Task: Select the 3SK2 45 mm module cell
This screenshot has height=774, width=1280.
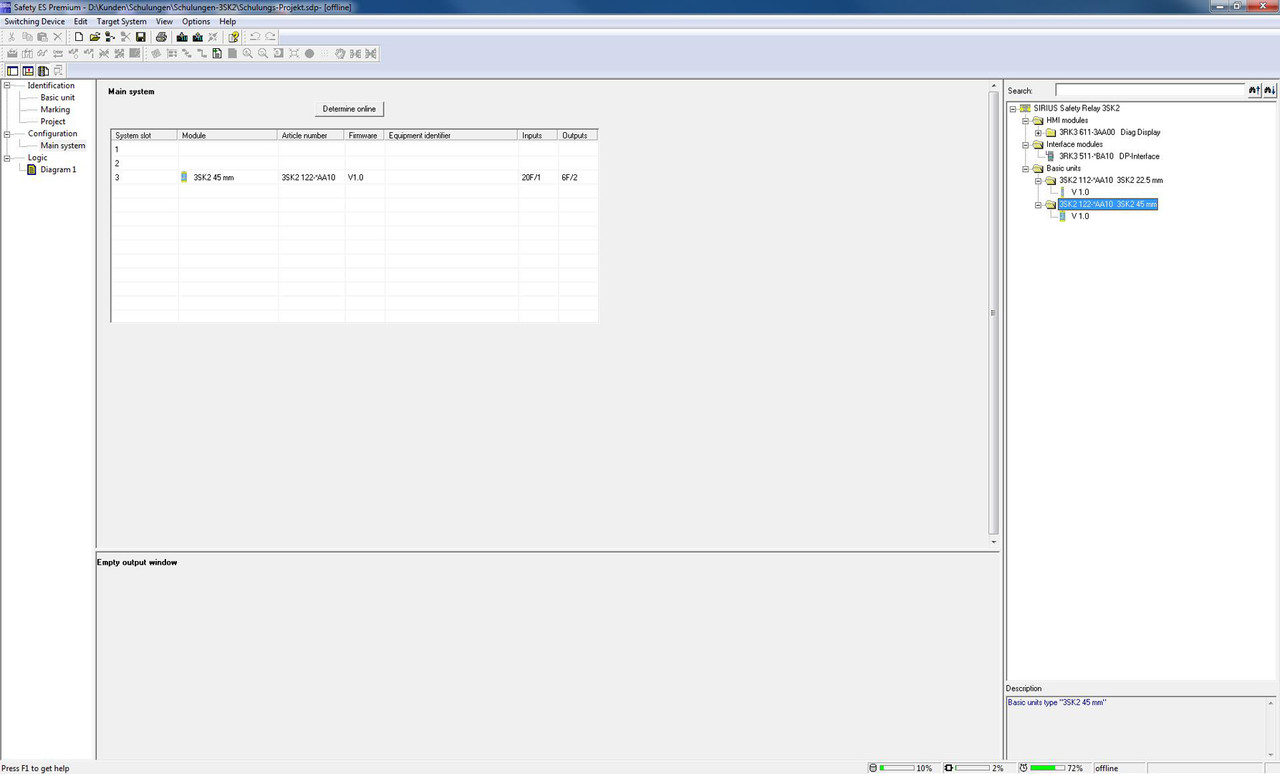Action: click(228, 177)
